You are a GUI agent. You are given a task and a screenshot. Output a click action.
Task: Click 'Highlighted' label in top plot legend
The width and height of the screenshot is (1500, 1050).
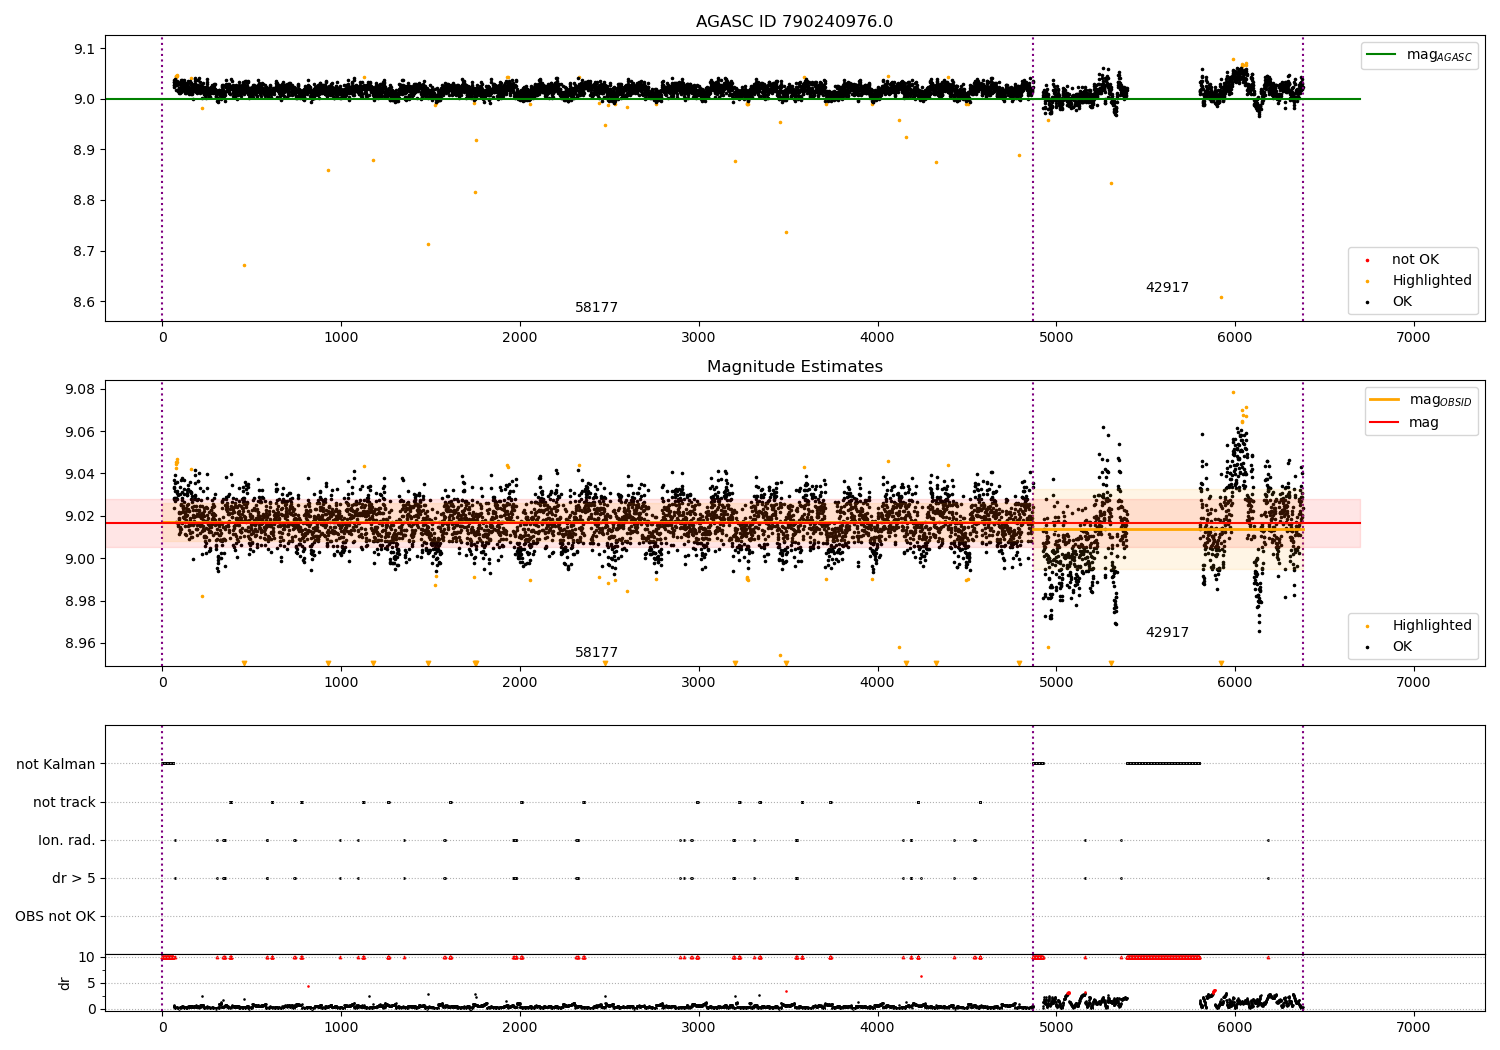pyautogui.click(x=1432, y=281)
